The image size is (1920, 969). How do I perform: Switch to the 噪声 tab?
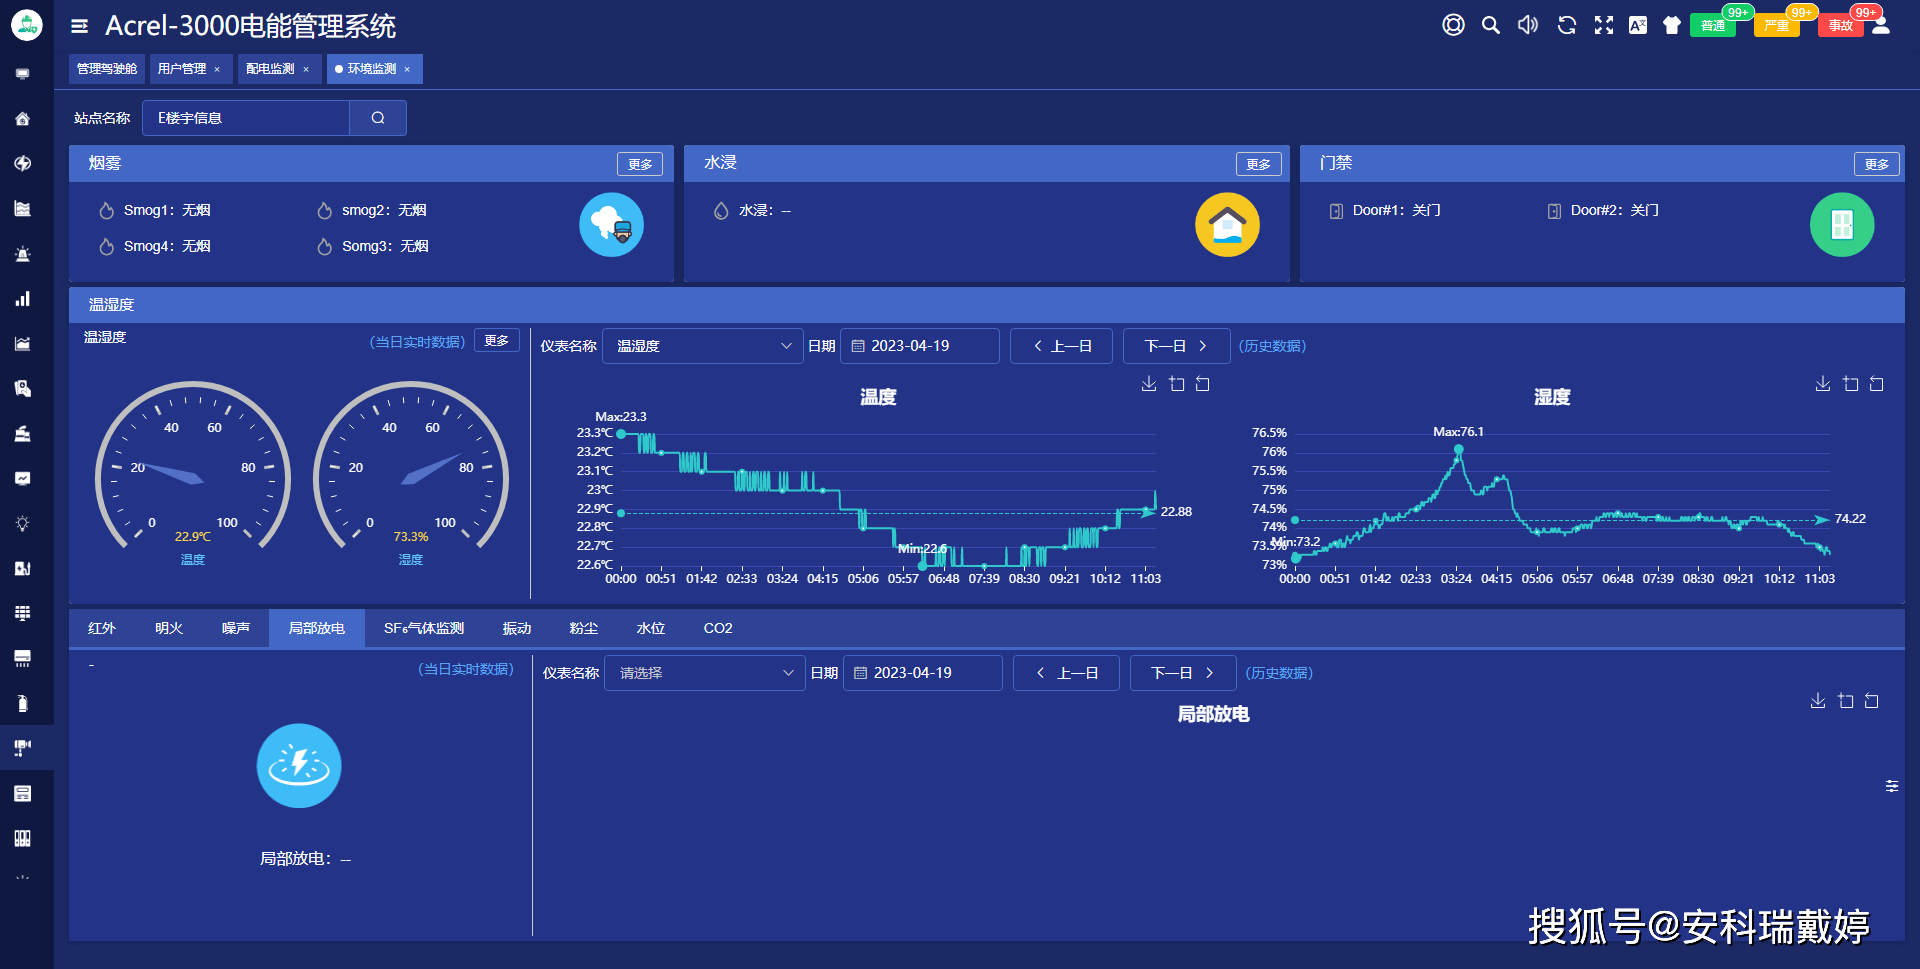[x=236, y=628]
